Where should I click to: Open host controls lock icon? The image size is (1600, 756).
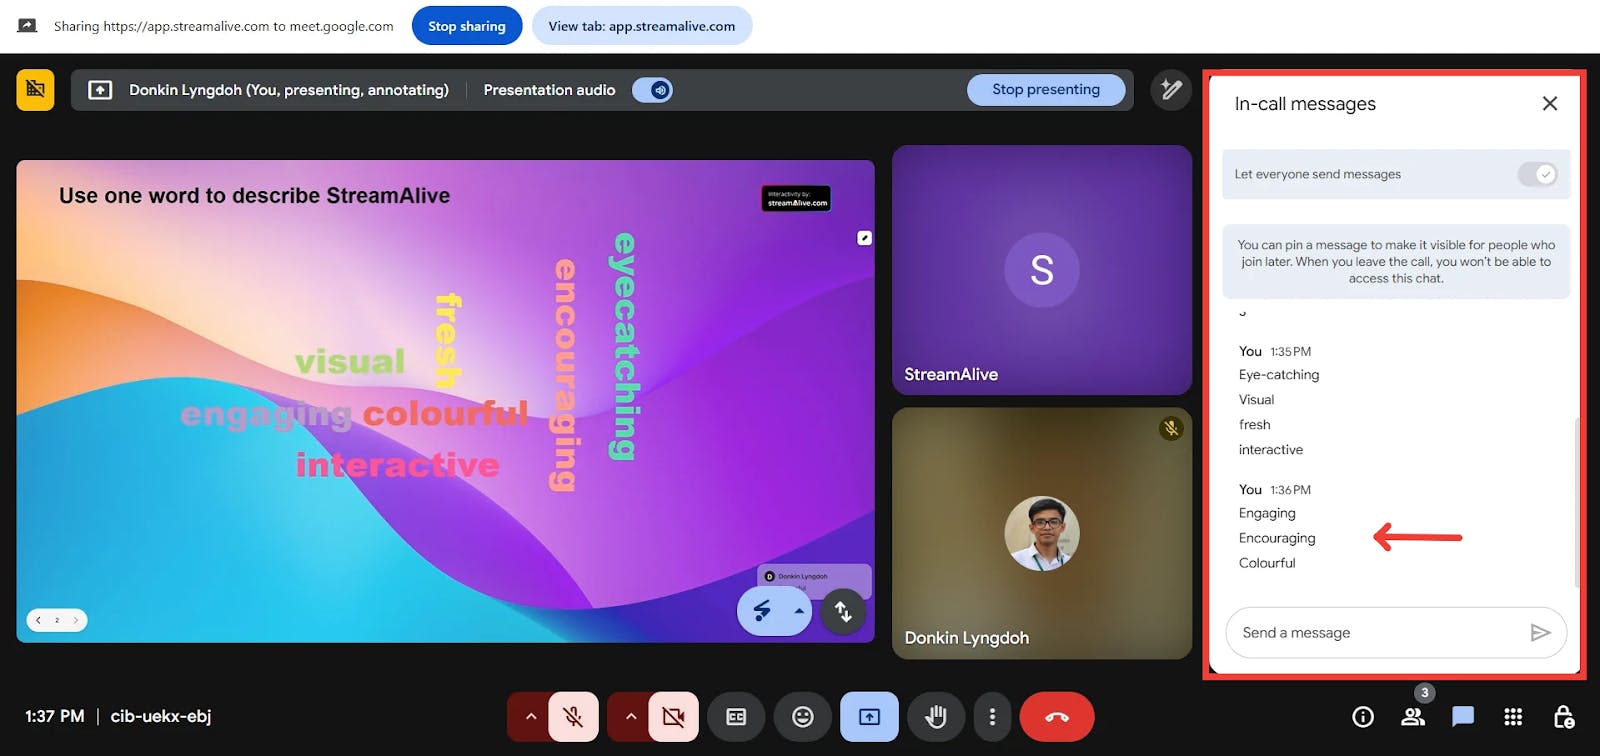(x=1564, y=717)
